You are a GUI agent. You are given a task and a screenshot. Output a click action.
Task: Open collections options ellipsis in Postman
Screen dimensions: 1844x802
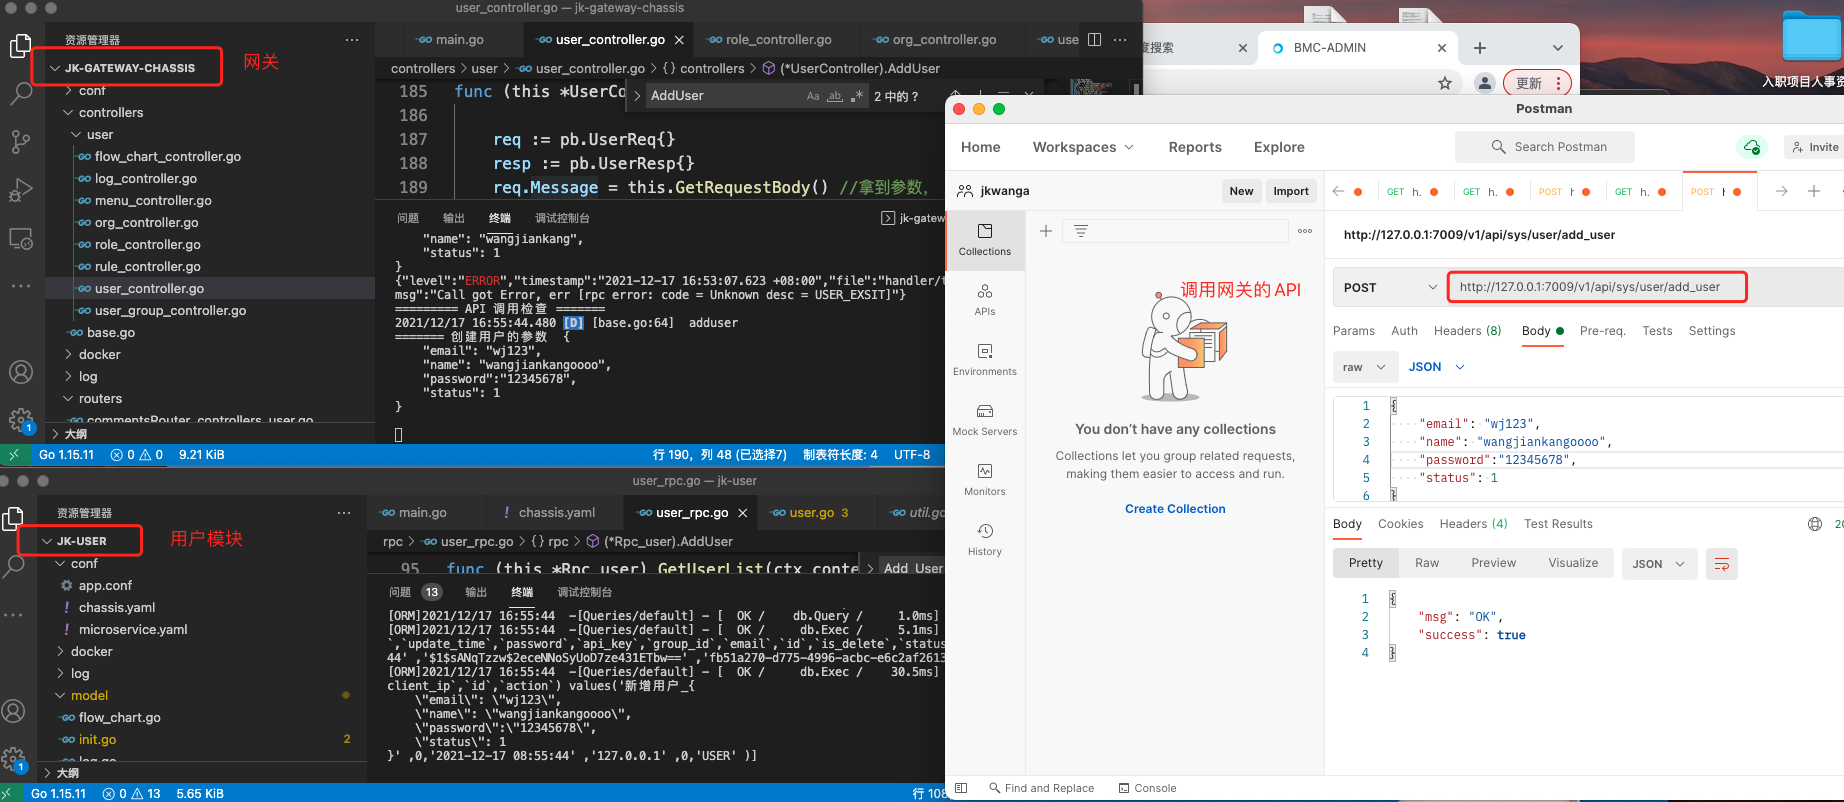pos(1305,231)
